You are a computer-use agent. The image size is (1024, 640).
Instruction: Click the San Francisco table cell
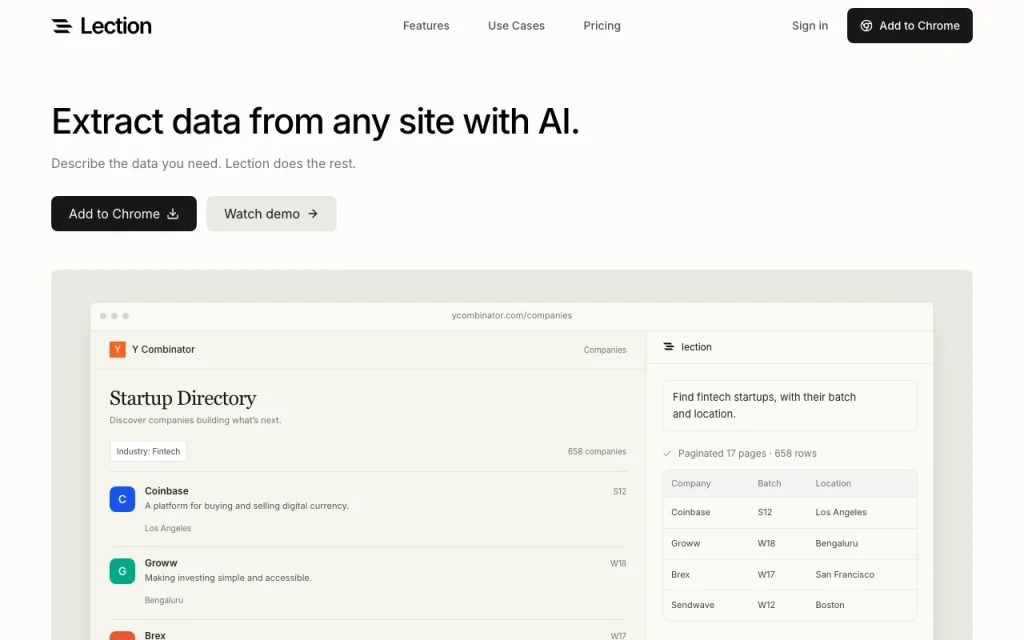point(844,575)
